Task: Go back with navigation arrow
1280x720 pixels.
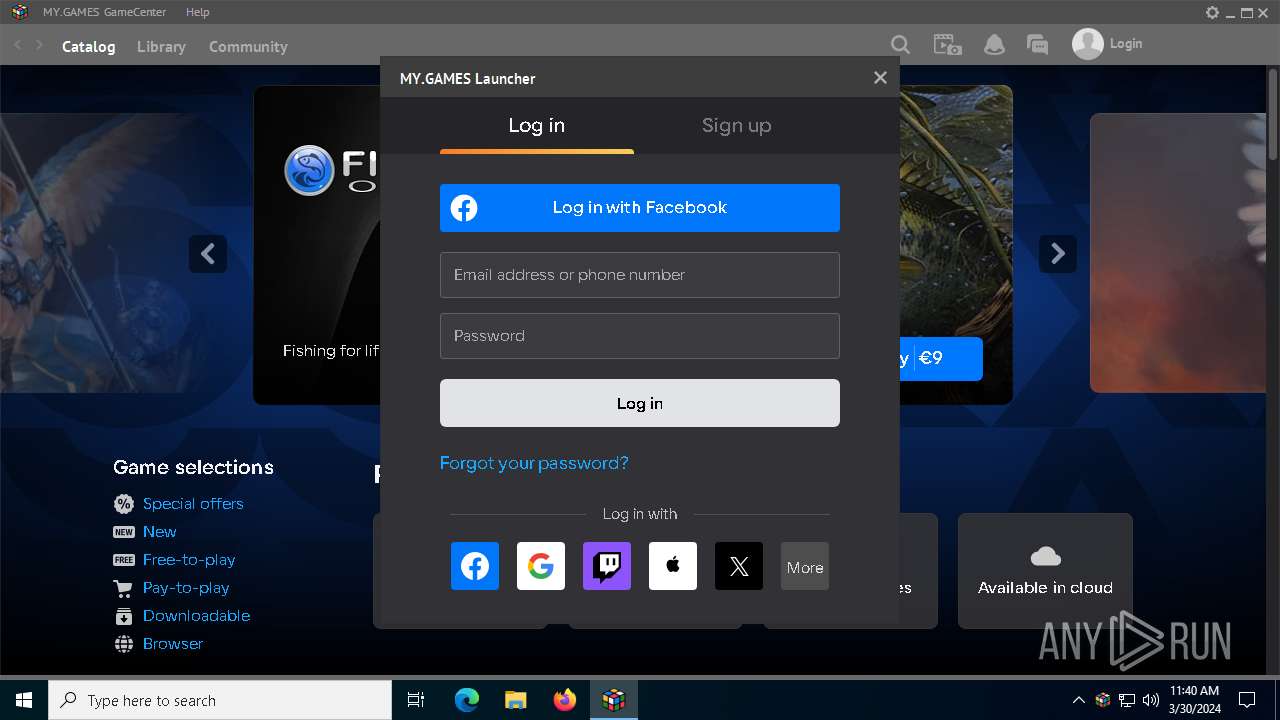Action: click(17, 46)
